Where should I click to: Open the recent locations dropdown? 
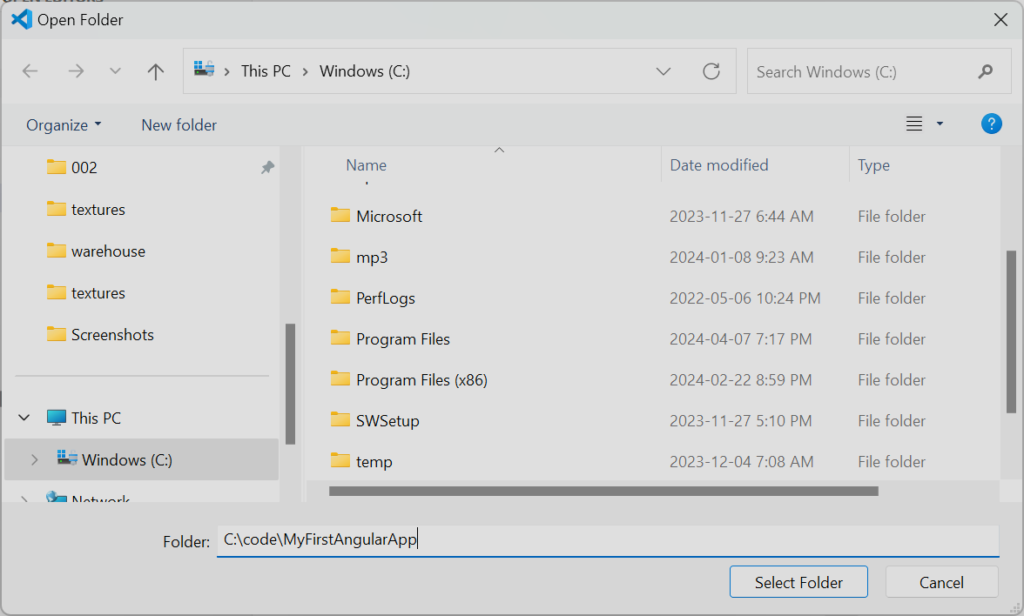coord(115,71)
